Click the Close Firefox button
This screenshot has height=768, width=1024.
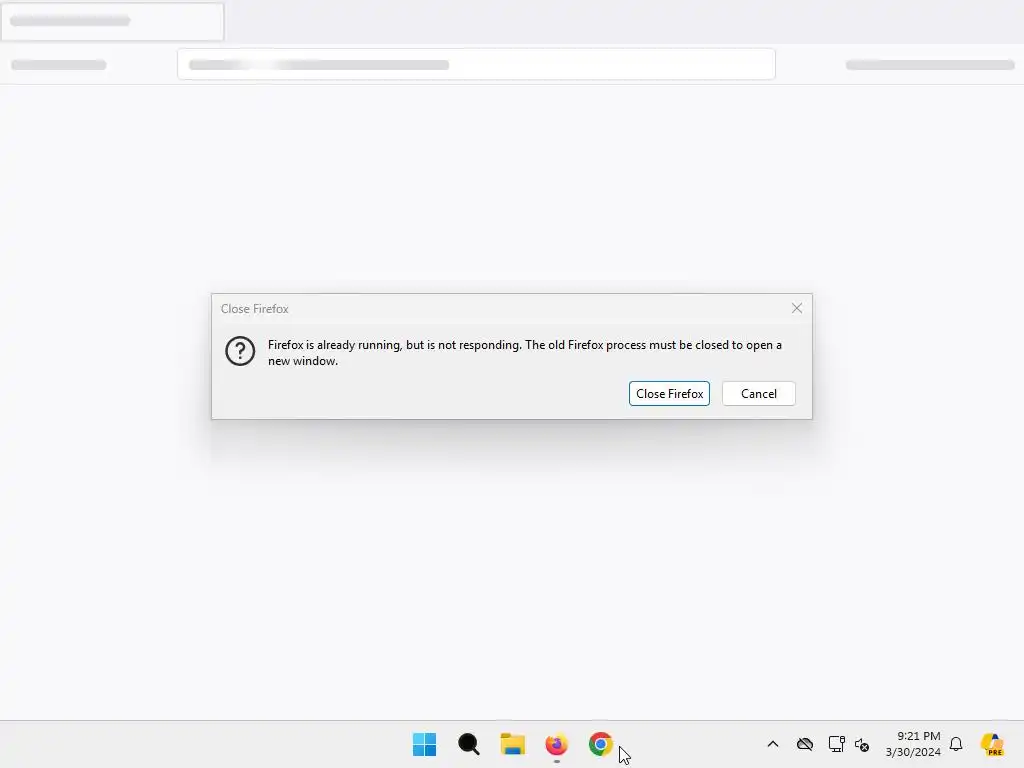pos(669,394)
